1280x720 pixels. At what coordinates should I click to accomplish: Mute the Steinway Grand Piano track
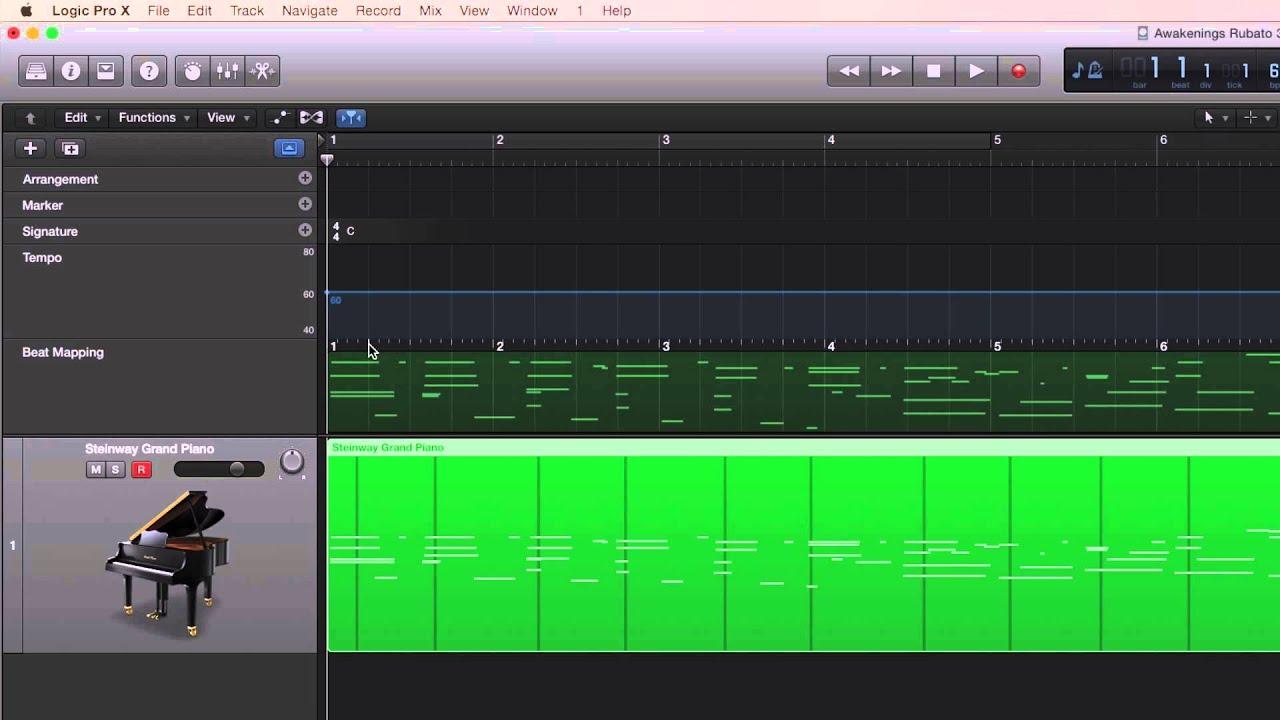tap(96, 469)
